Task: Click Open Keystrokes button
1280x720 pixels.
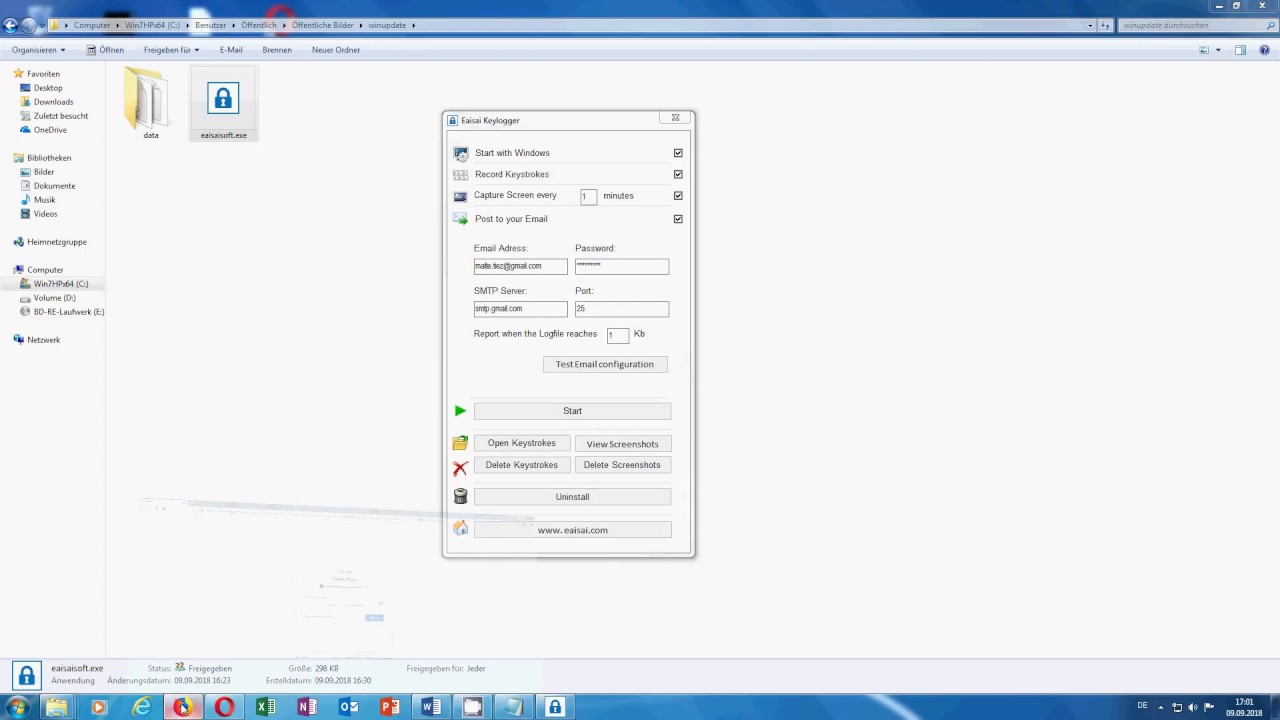Action: click(522, 443)
